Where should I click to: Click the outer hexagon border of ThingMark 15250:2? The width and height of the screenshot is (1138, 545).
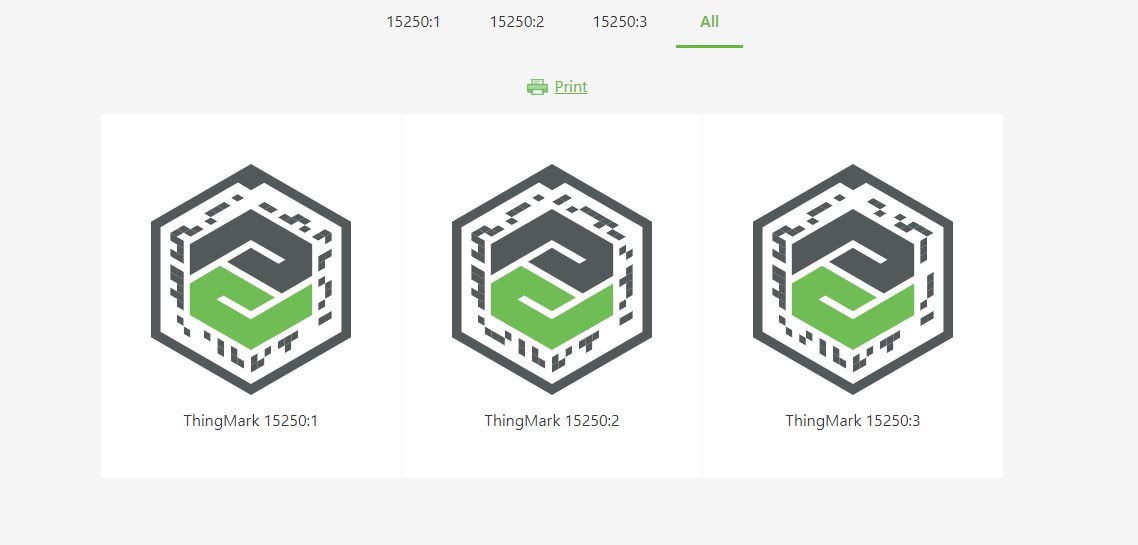tap(457, 279)
